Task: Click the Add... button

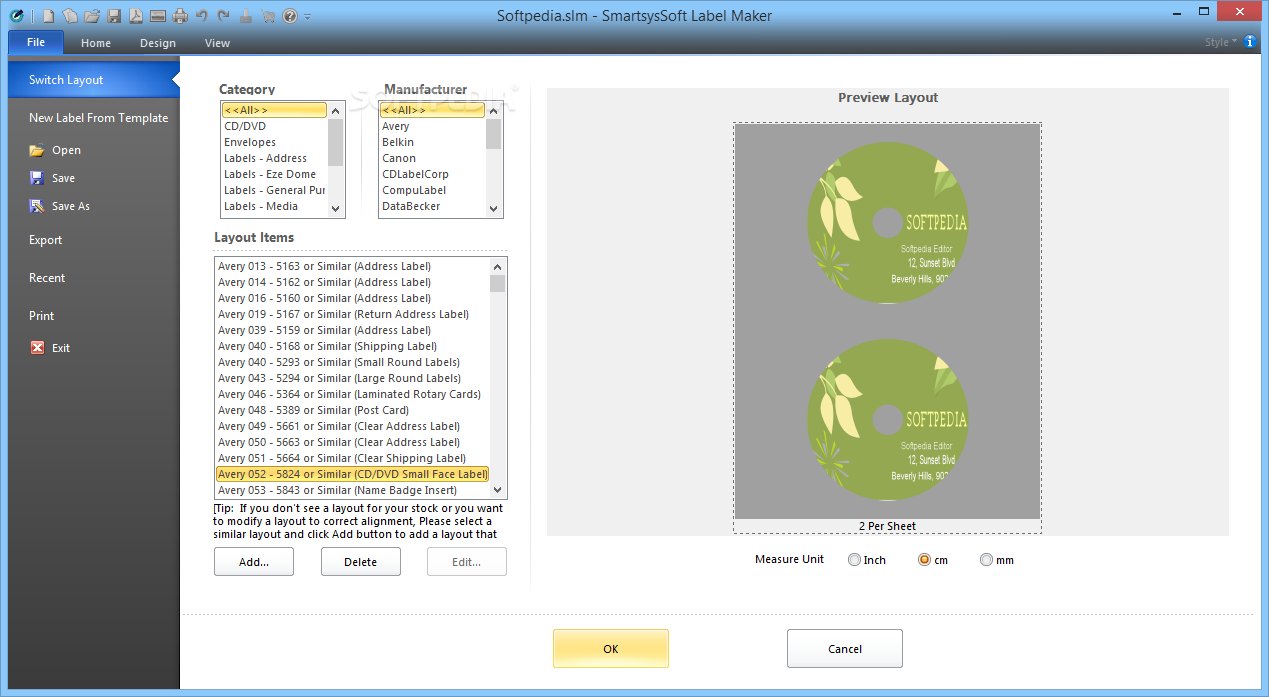Action: tap(254, 562)
